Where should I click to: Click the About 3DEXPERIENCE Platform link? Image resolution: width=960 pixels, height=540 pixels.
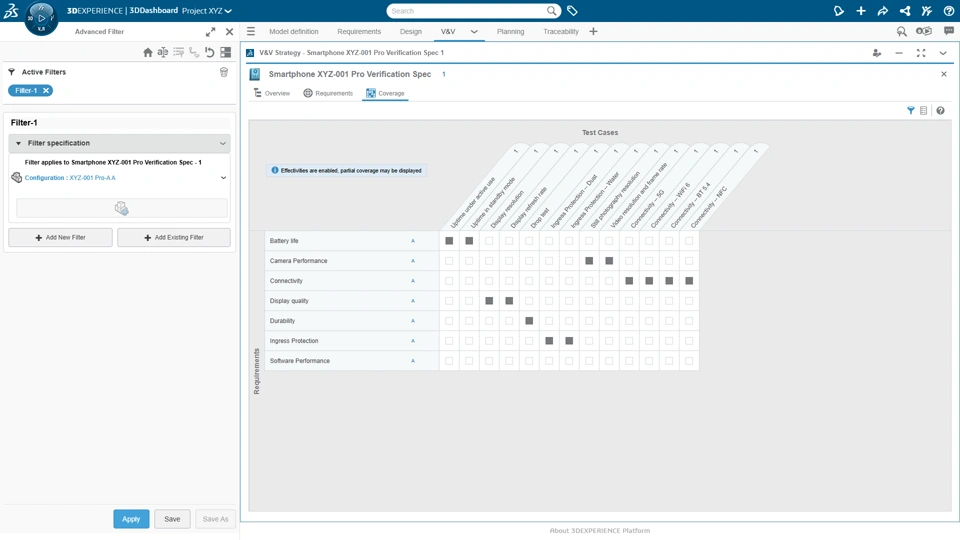click(599, 531)
